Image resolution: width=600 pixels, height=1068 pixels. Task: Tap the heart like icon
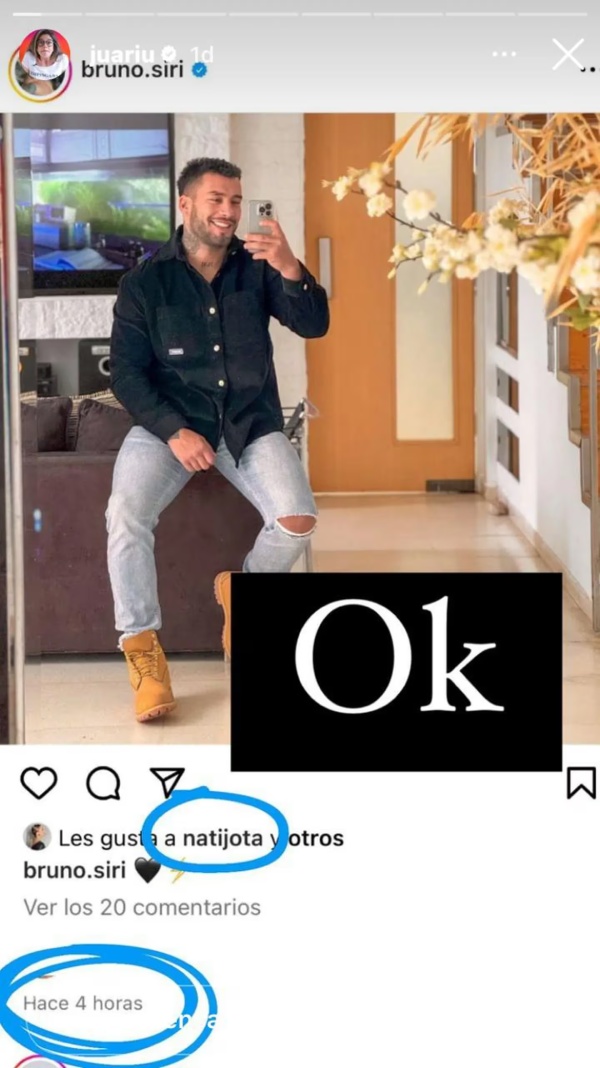[x=39, y=782]
